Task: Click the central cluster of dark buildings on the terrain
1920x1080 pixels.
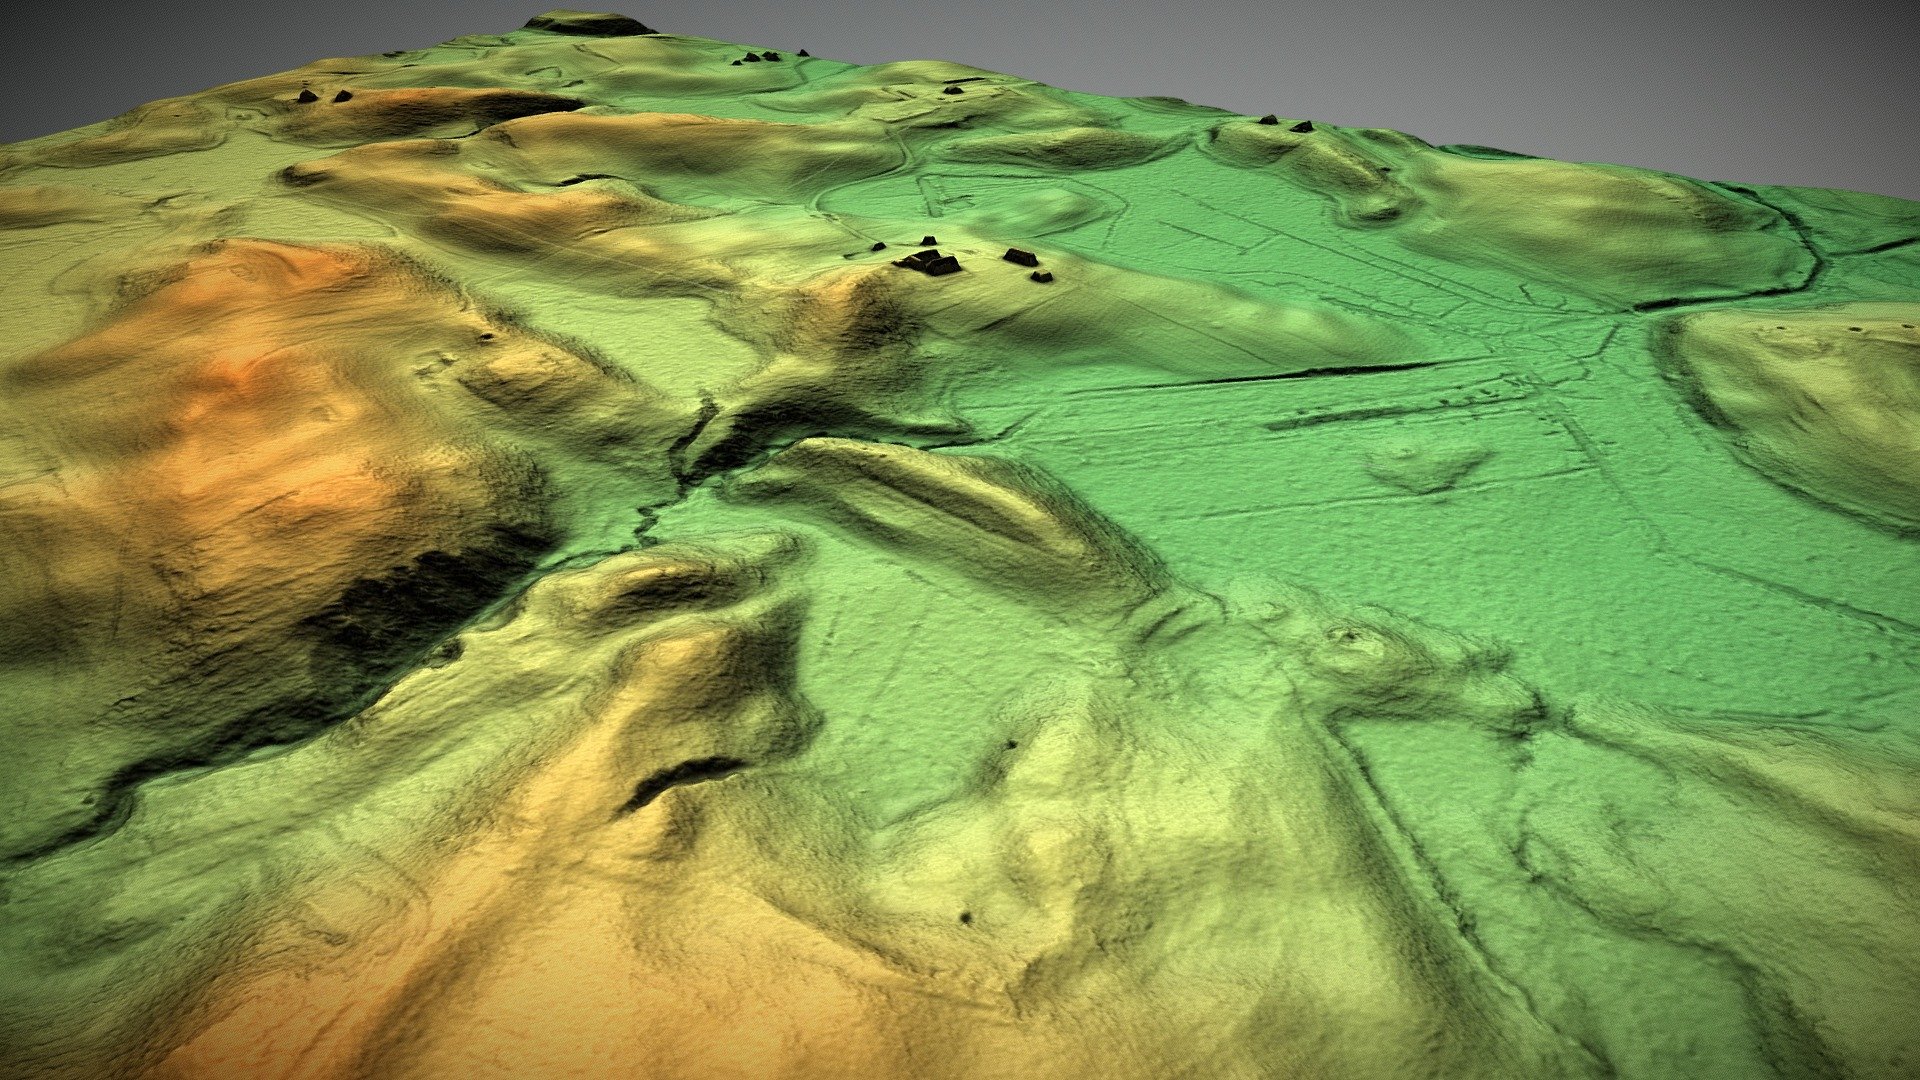Action: 961,259
